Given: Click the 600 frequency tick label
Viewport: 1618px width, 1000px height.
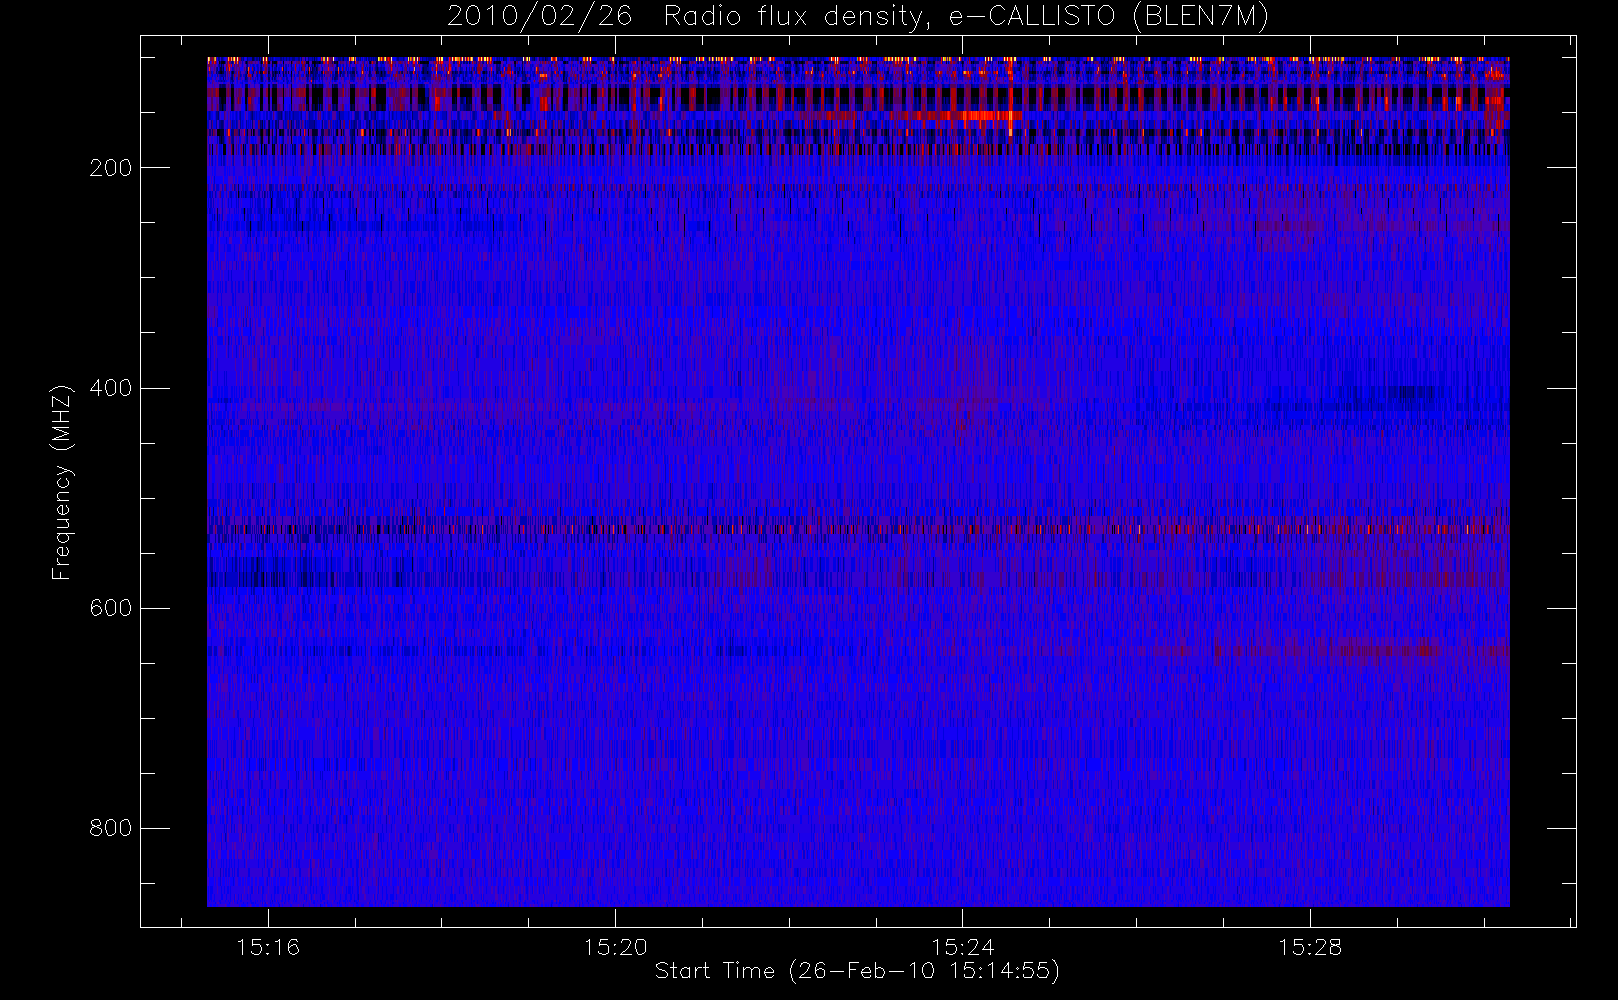Looking at the screenshot, I should (x=111, y=608).
